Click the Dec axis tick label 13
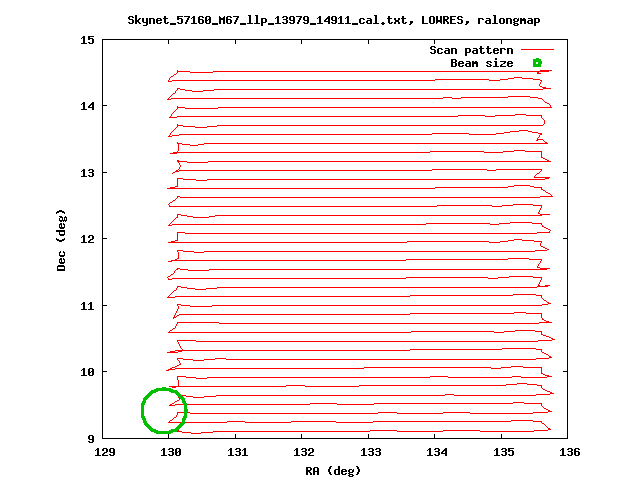This screenshot has width=640, height=480. tap(87, 173)
